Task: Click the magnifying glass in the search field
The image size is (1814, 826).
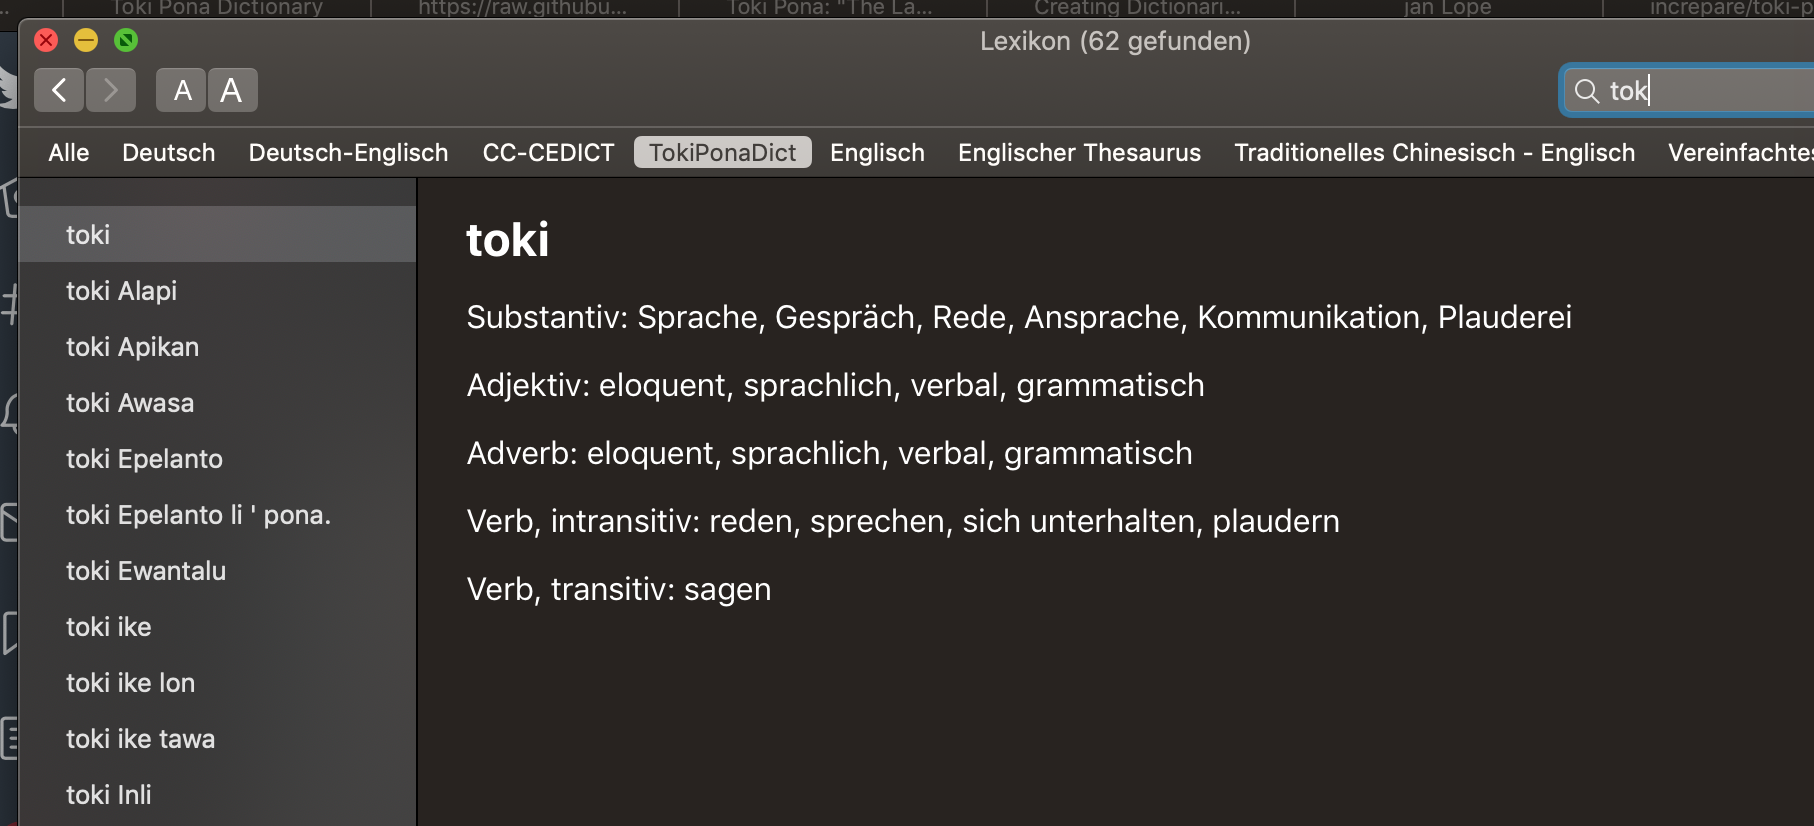Action: tap(1587, 91)
